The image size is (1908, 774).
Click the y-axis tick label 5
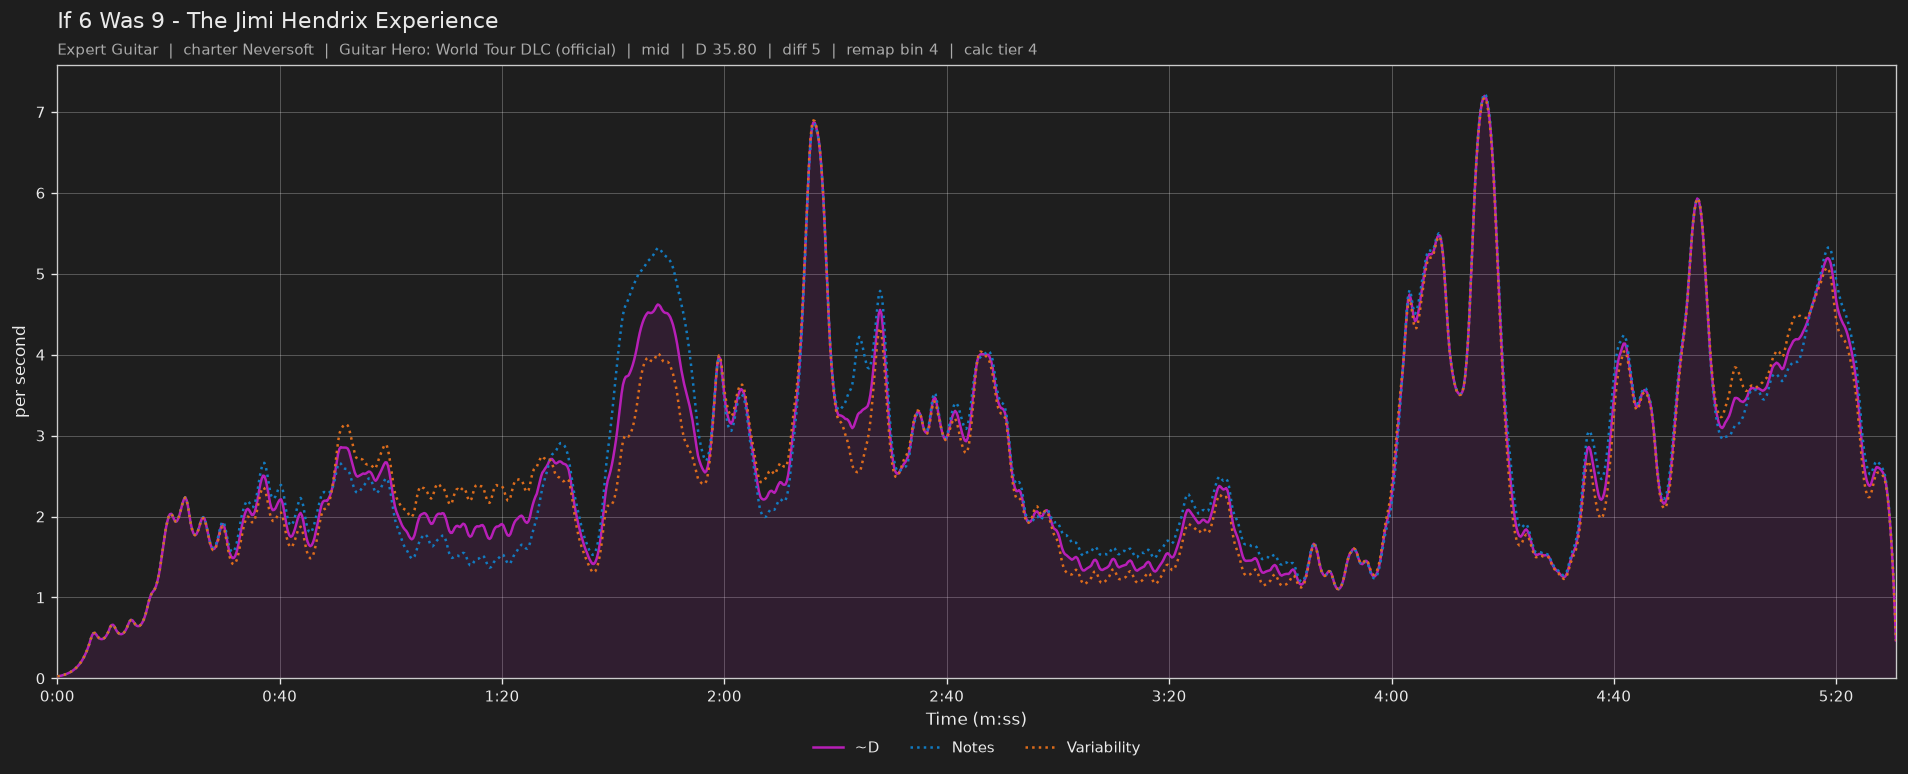[41, 275]
